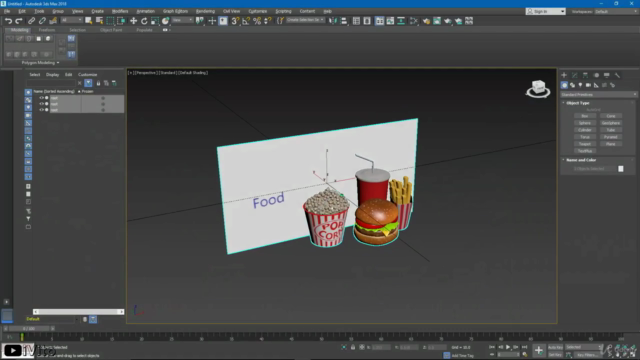Select the Cameras creation category icon
This screenshot has height=360, width=640.
click(x=588, y=85)
